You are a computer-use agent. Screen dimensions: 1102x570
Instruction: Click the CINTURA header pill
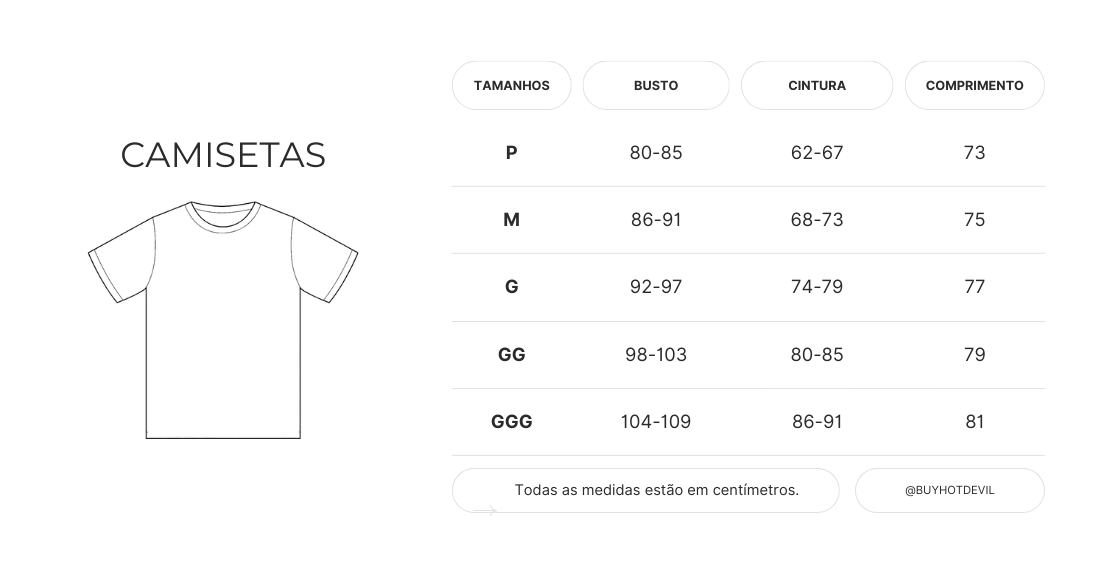pos(817,86)
